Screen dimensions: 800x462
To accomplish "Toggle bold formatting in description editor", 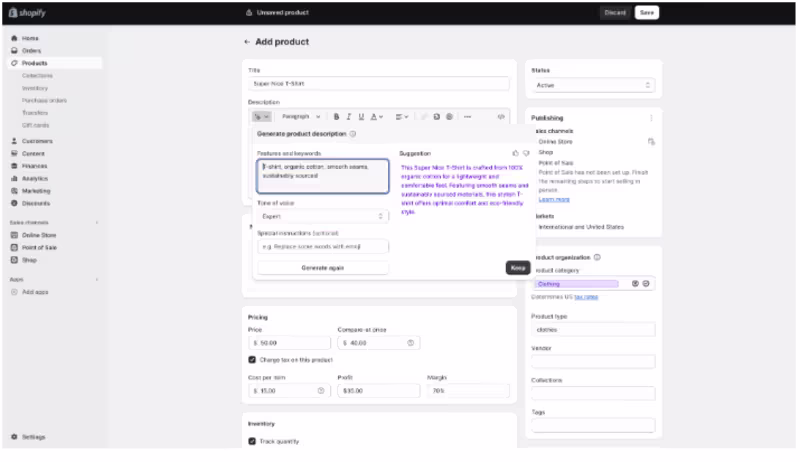I will coord(336,117).
